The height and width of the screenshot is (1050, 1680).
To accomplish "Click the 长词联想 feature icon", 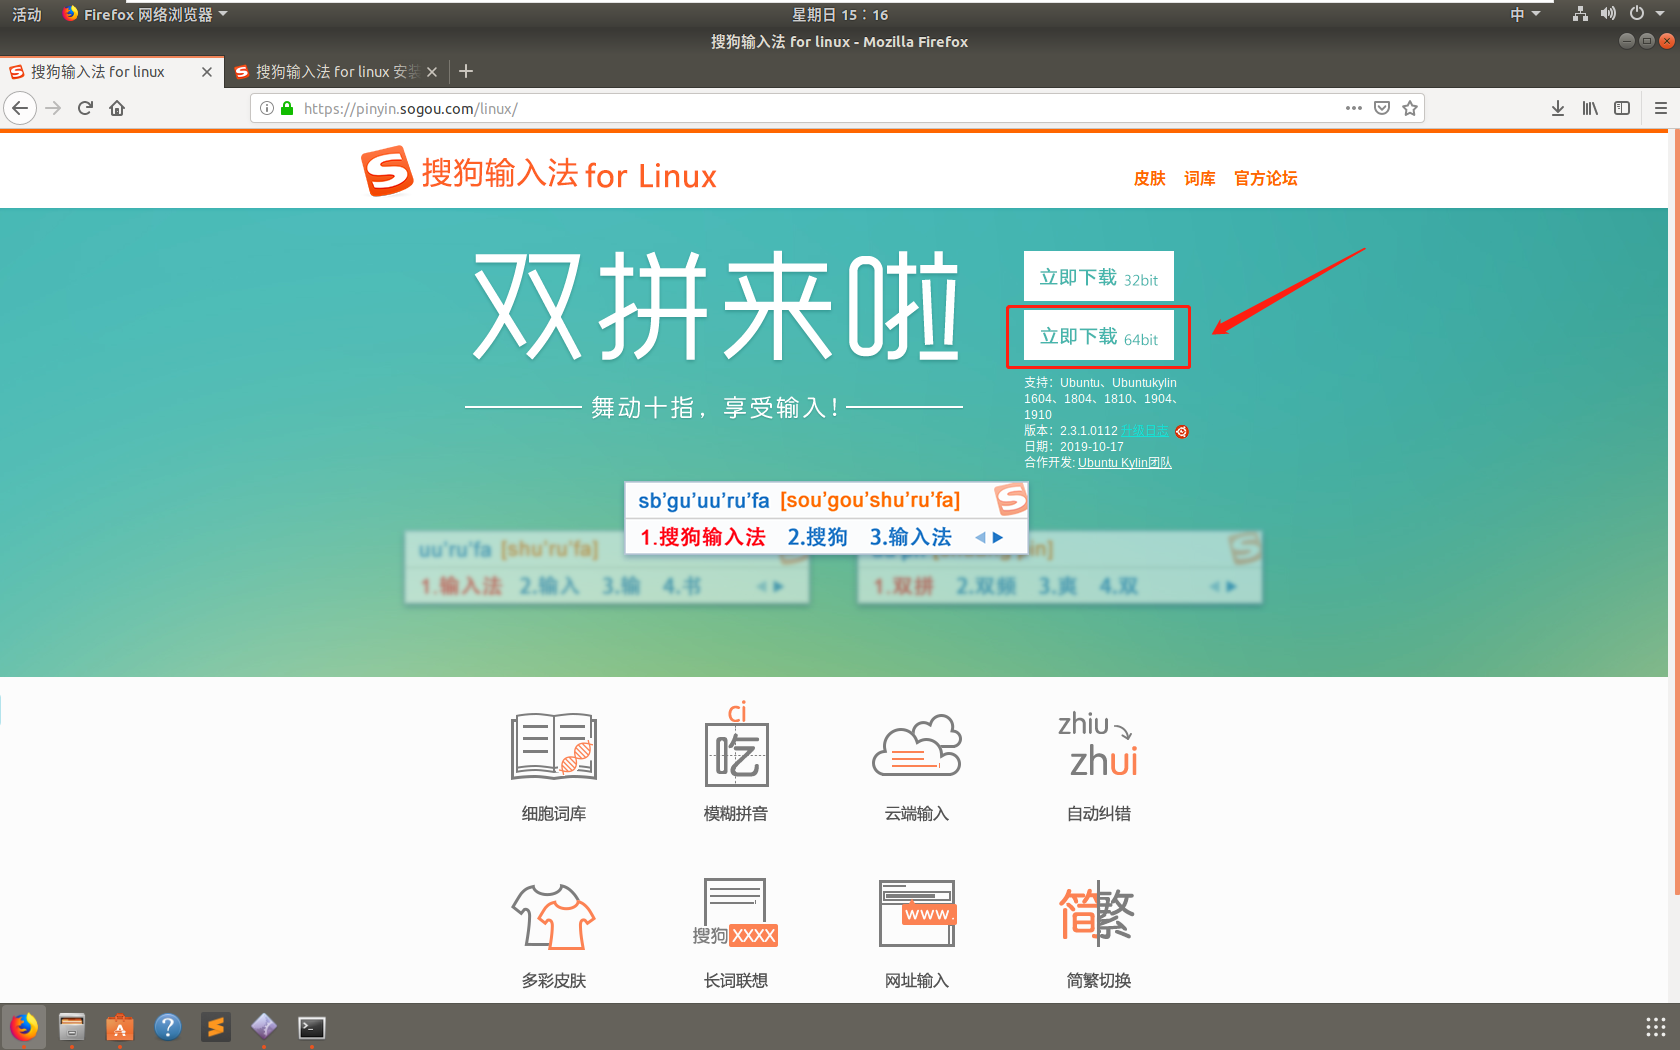I will click(x=735, y=913).
